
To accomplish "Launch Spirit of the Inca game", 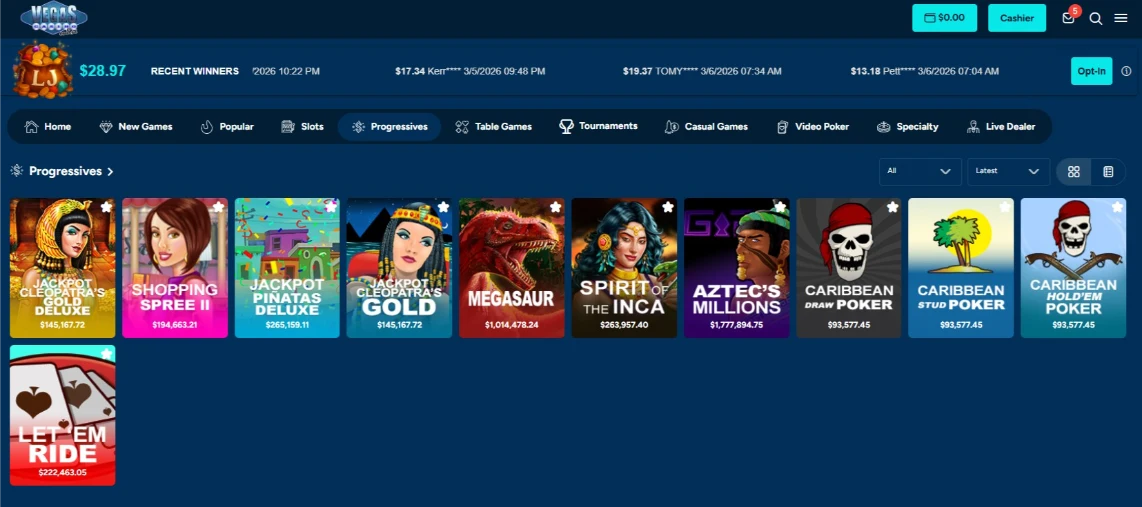I will point(624,268).
